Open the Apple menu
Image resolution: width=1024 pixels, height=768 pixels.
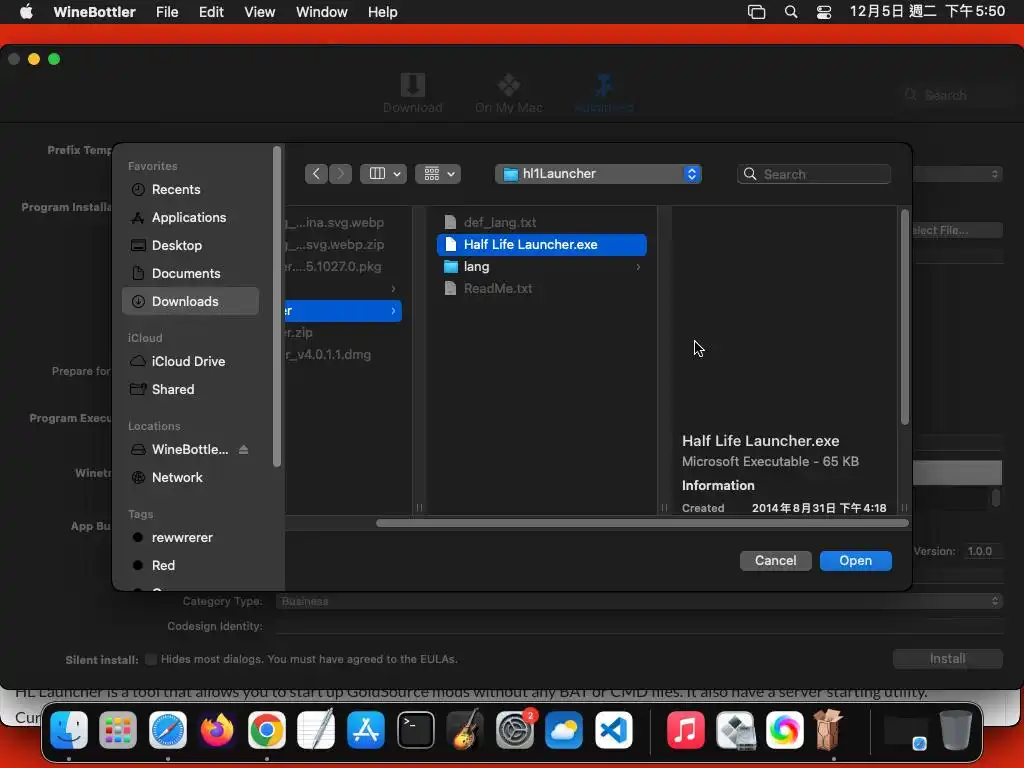[x=26, y=12]
